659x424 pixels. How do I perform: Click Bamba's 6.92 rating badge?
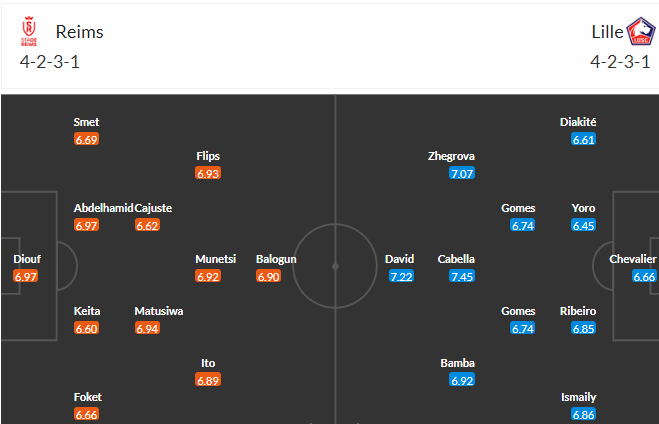(x=462, y=380)
